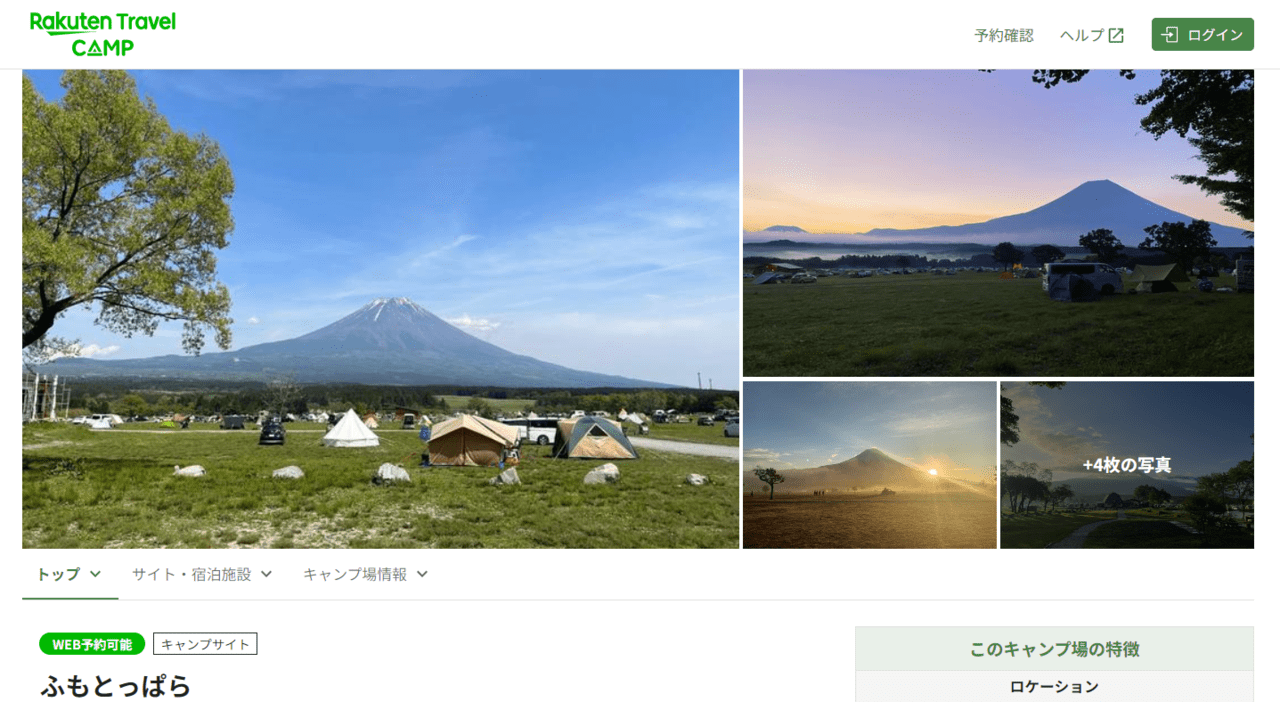
Task: Expand the chevron next to キャンプ場情報
Action: click(422, 574)
